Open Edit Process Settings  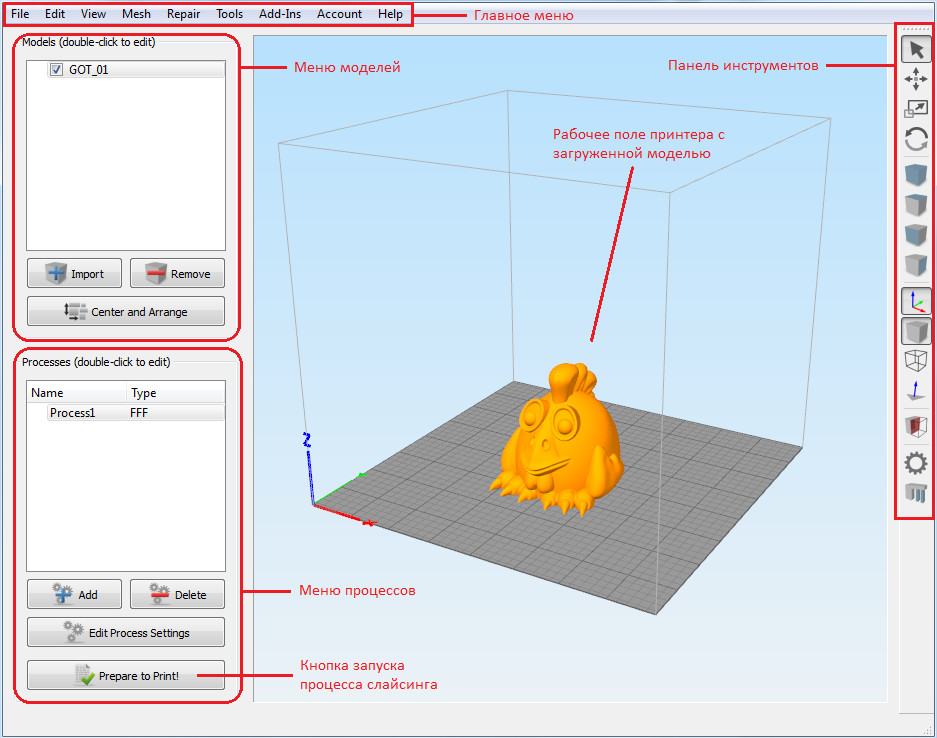126,632
